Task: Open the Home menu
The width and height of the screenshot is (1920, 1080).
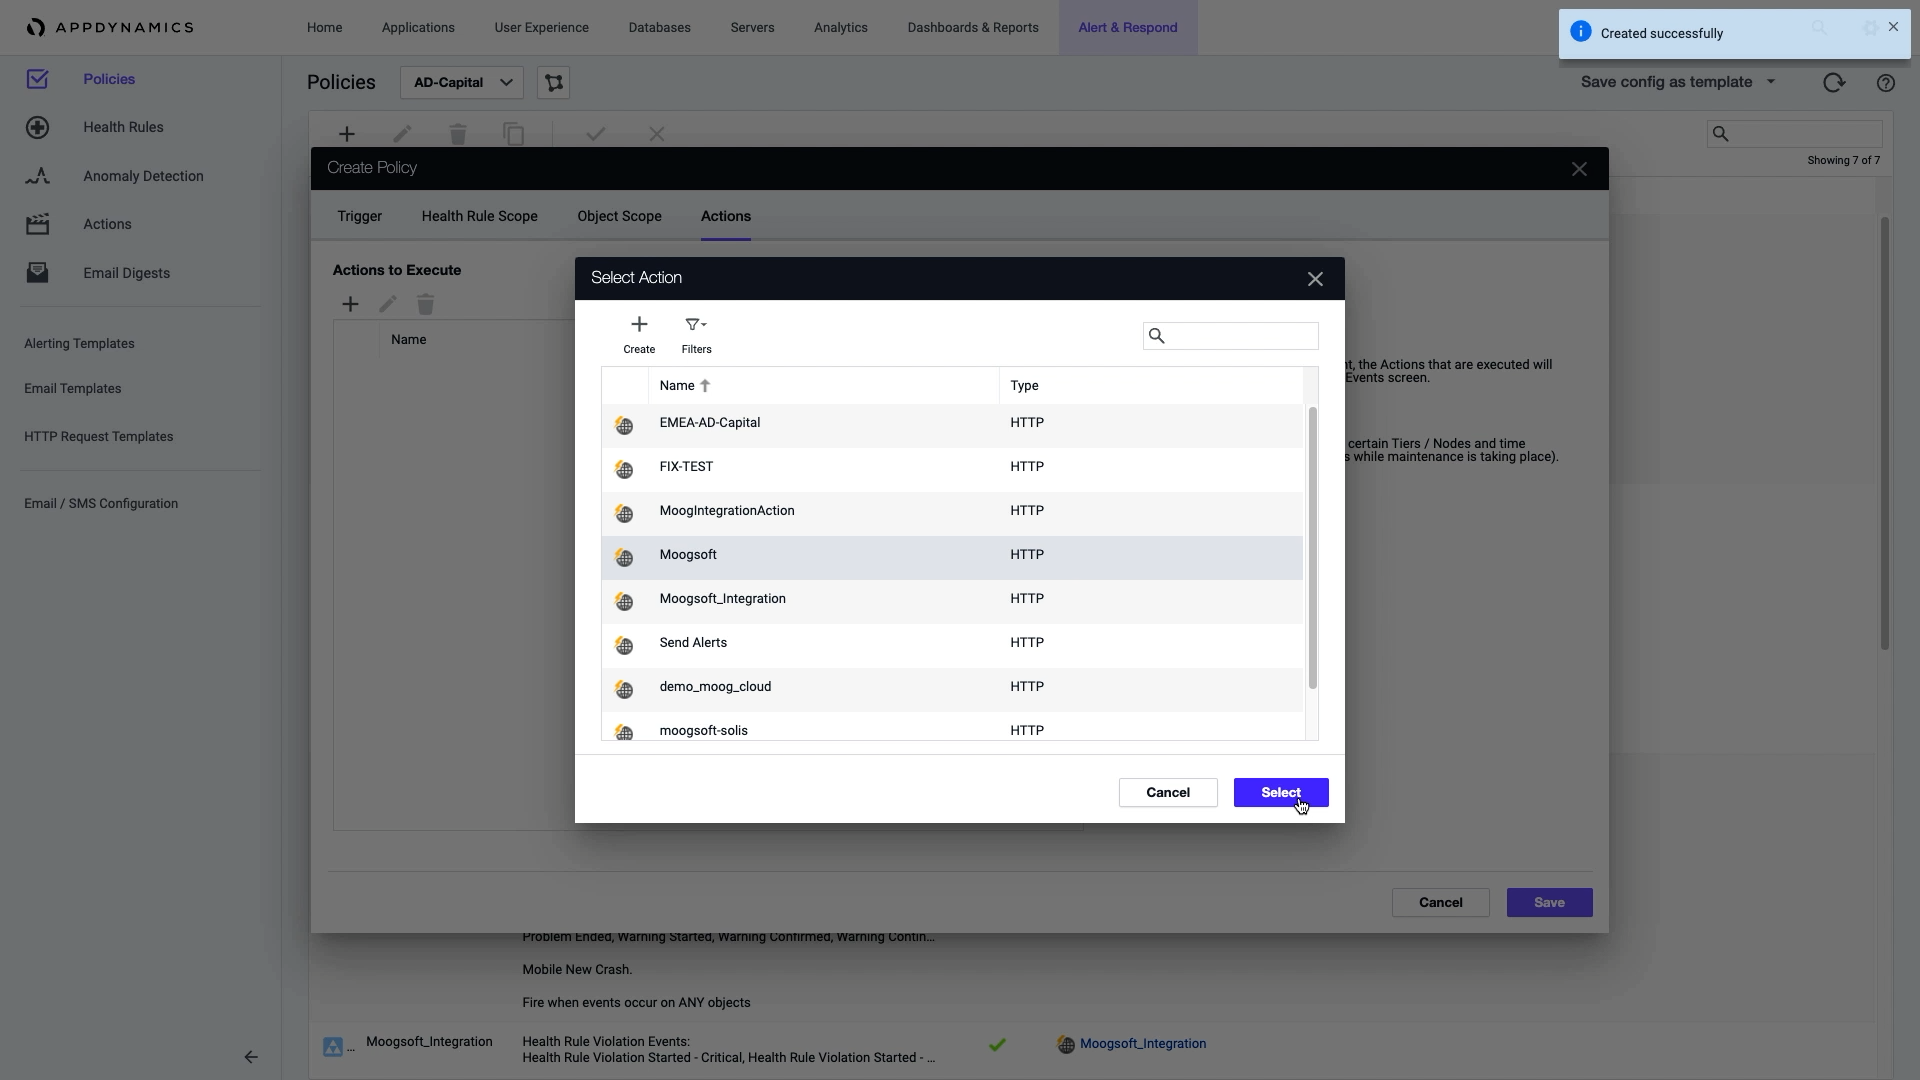Action: coord(324,27)
